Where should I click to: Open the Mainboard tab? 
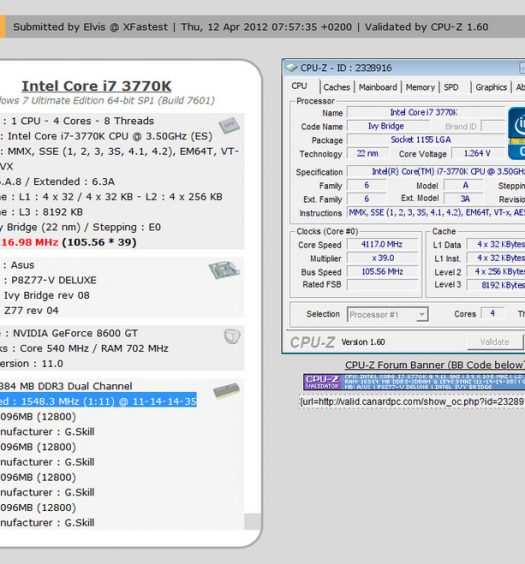pos(378,87)
